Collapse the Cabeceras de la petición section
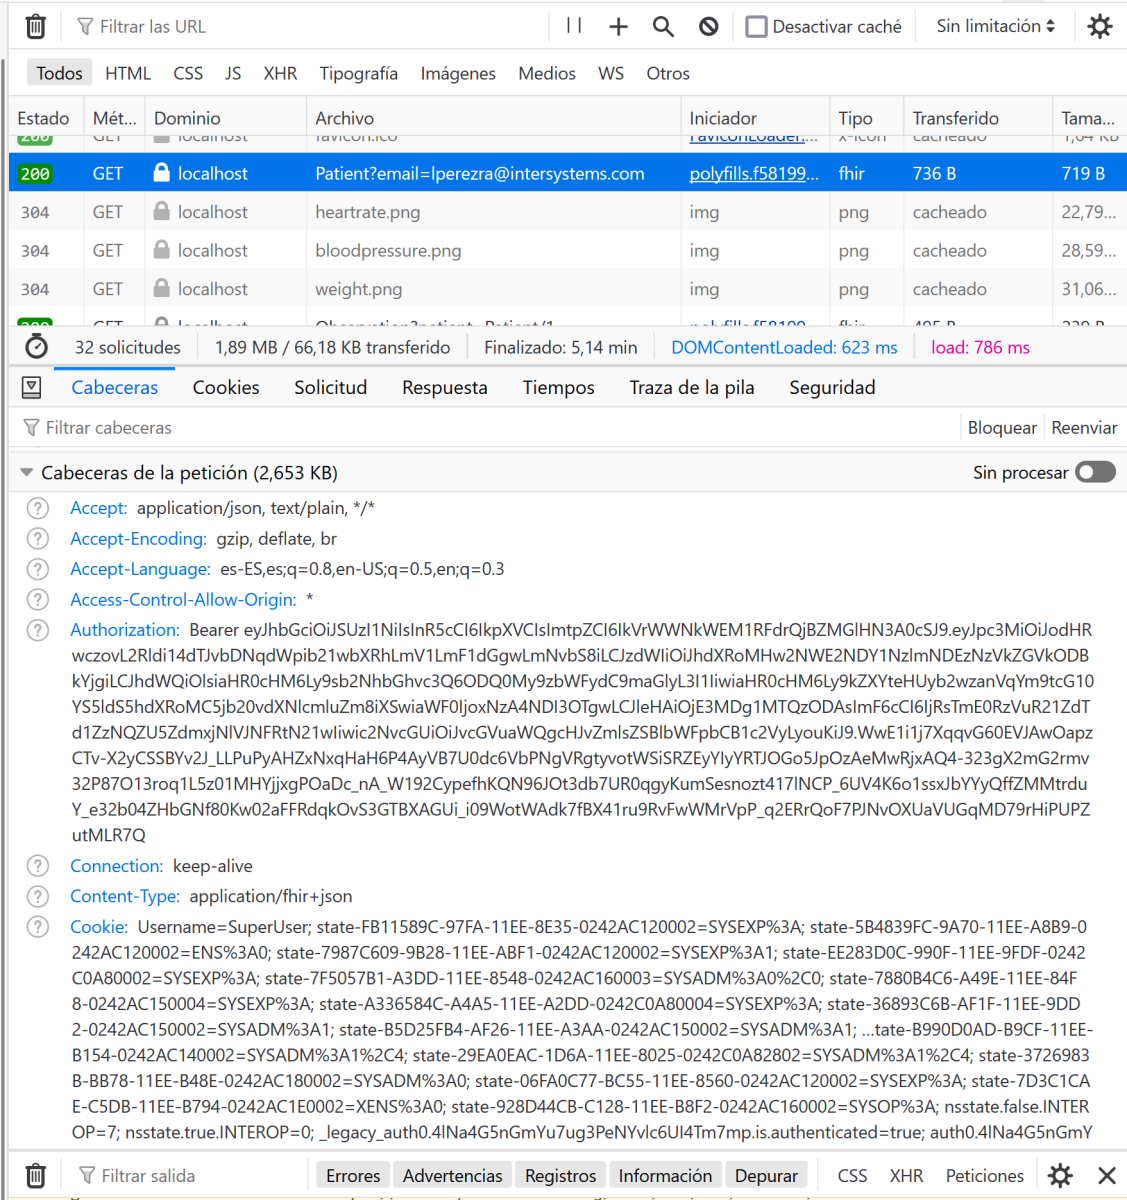Viewport: 1127px width, 1200px height. [x=26, y=473]
